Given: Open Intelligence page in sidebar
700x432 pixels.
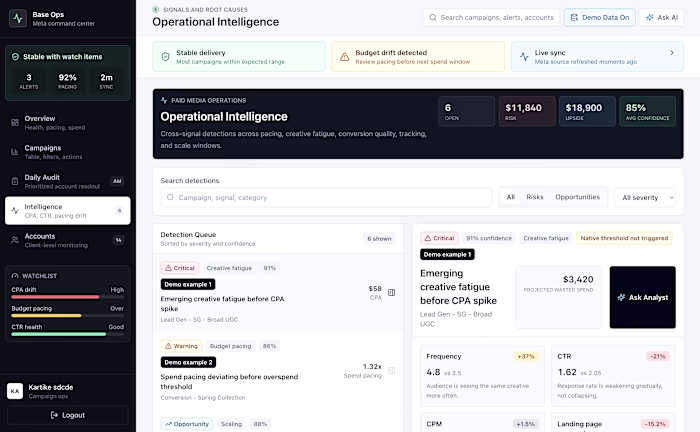Looking at the screenshot, I should click(x=67, y=211).
